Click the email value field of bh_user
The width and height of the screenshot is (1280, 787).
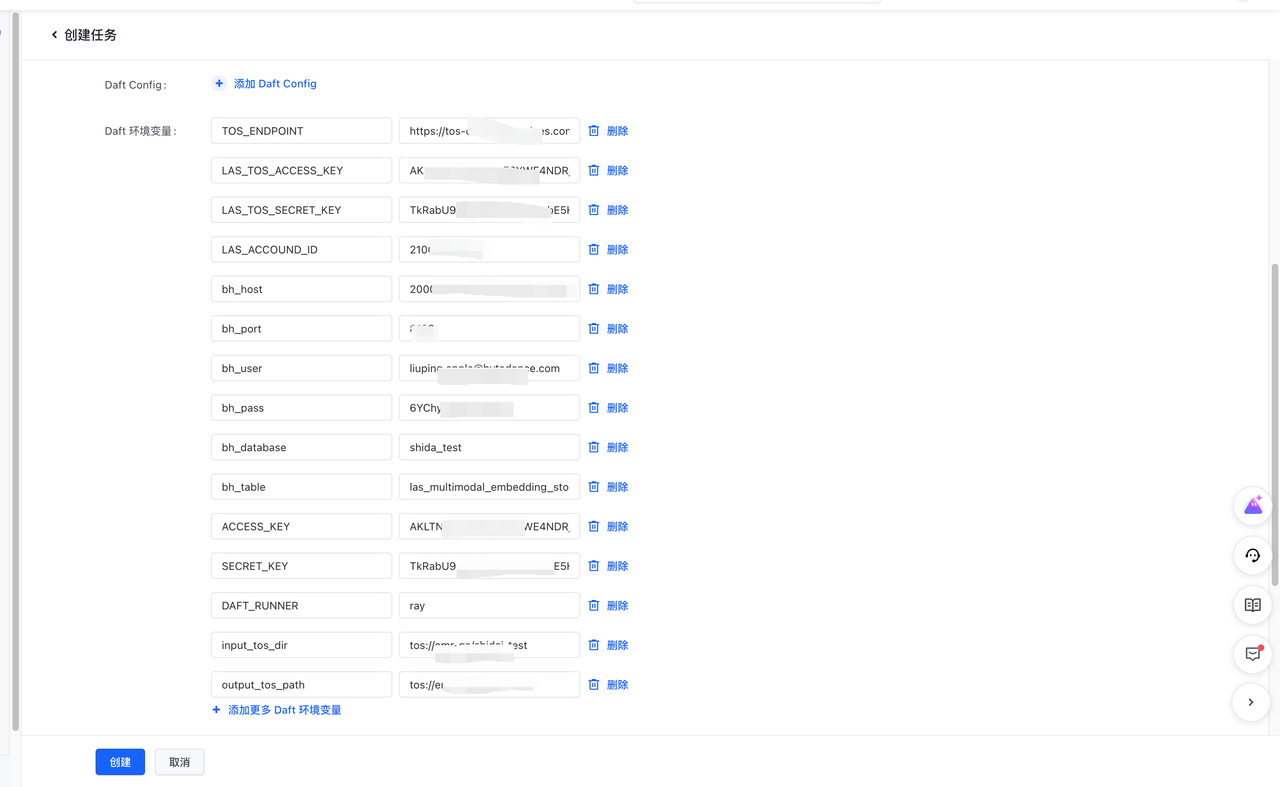click(489, 368)
